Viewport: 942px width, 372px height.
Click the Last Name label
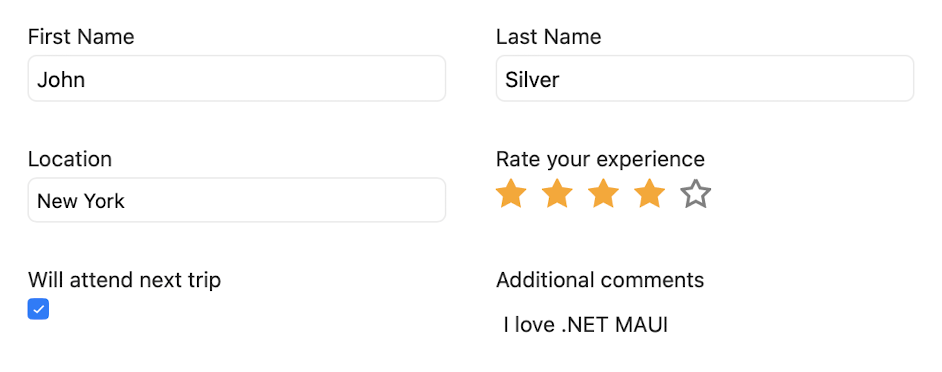pyautogui.click(x=548, y=37)
